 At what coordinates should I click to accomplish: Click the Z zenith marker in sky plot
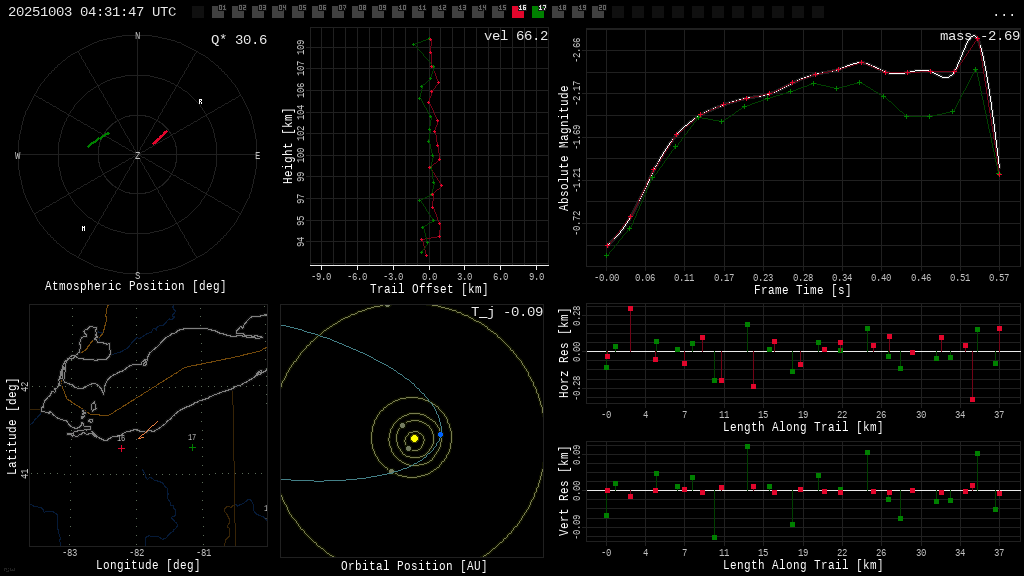click(138, 155)
